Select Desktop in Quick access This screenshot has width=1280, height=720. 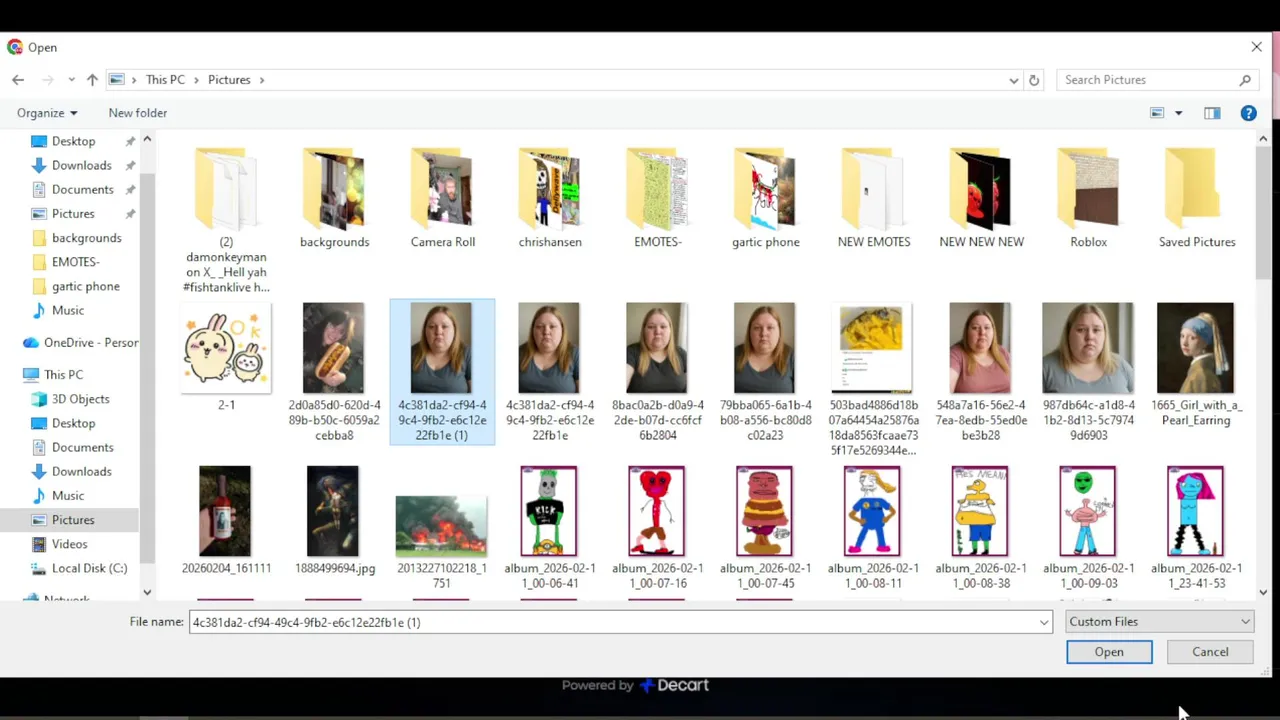(x=73, y=141)
